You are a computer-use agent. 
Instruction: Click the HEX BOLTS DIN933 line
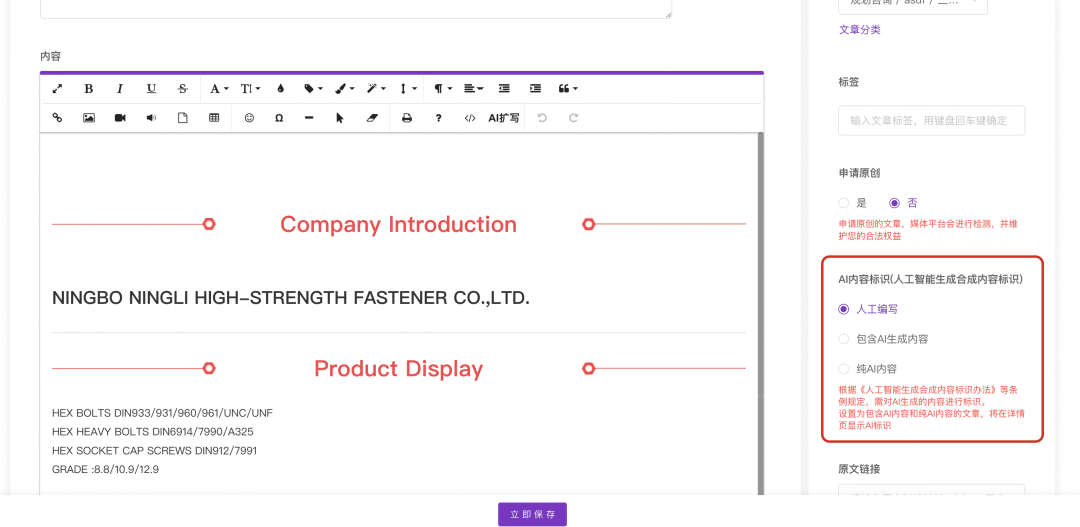point(163,413)
